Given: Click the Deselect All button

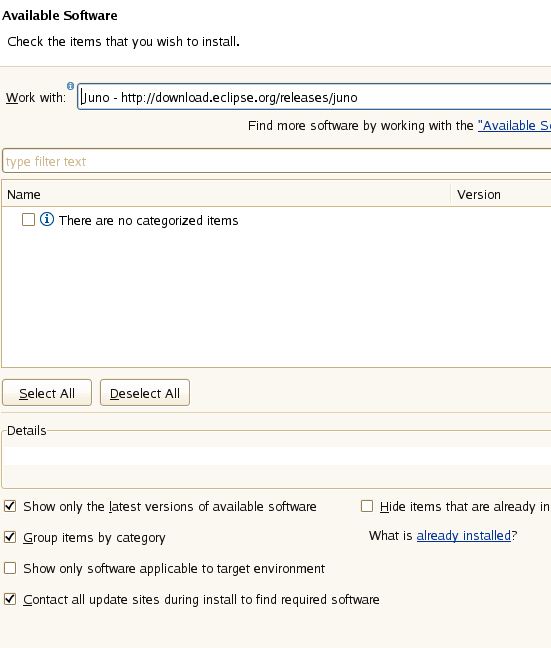Looking at the screenshot, I should coord(145,393).
